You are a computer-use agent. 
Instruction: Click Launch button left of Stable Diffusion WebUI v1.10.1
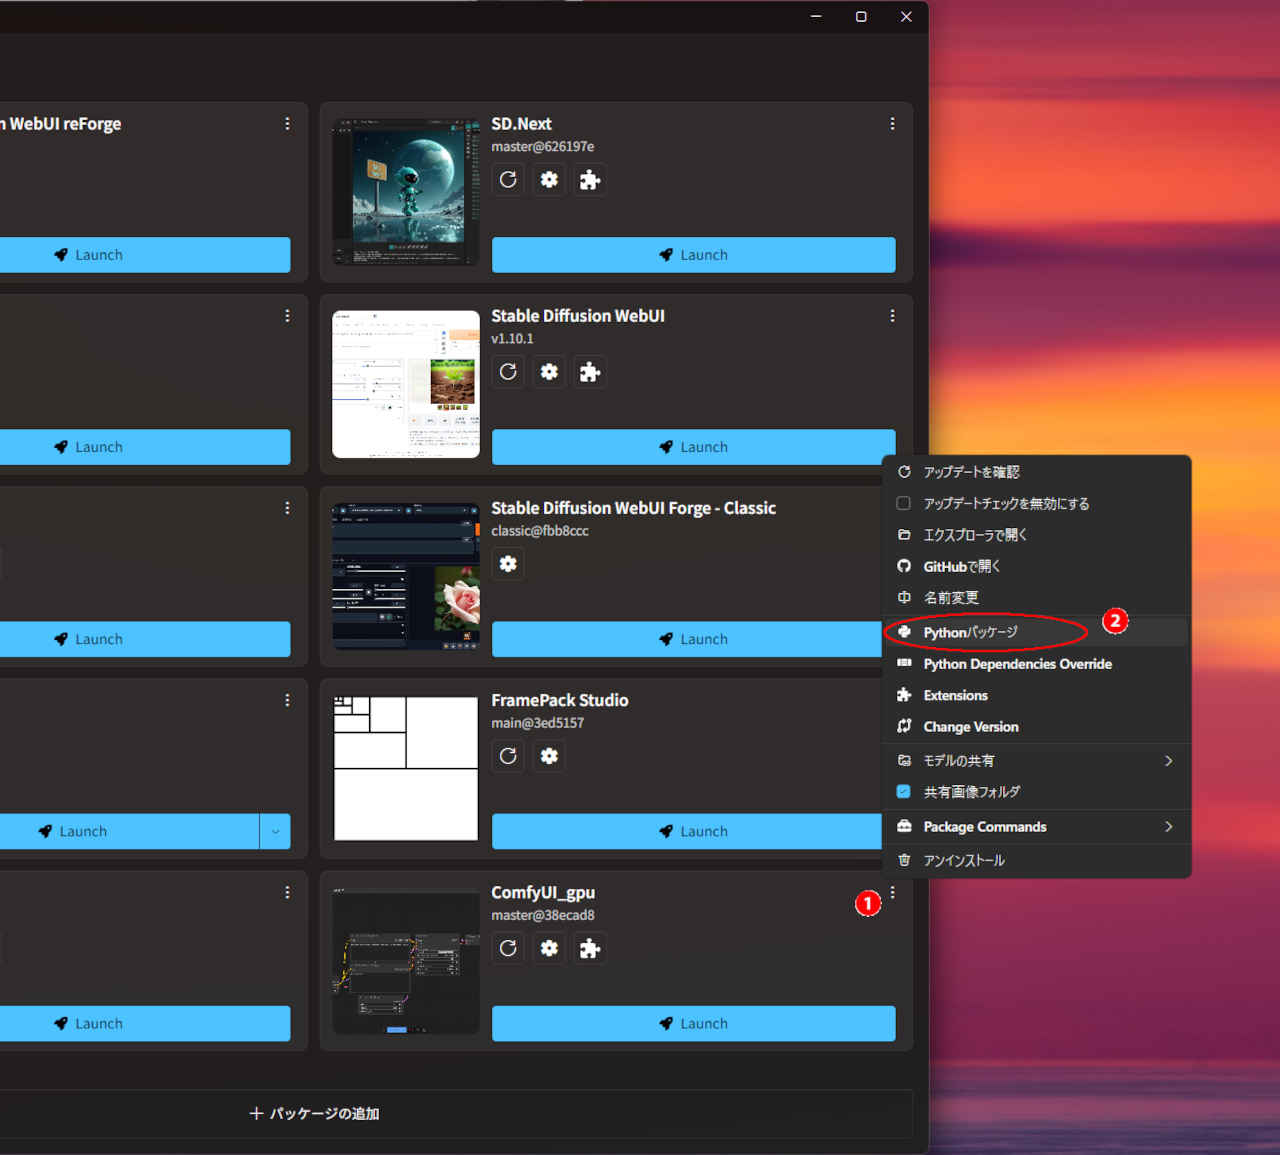145,447
